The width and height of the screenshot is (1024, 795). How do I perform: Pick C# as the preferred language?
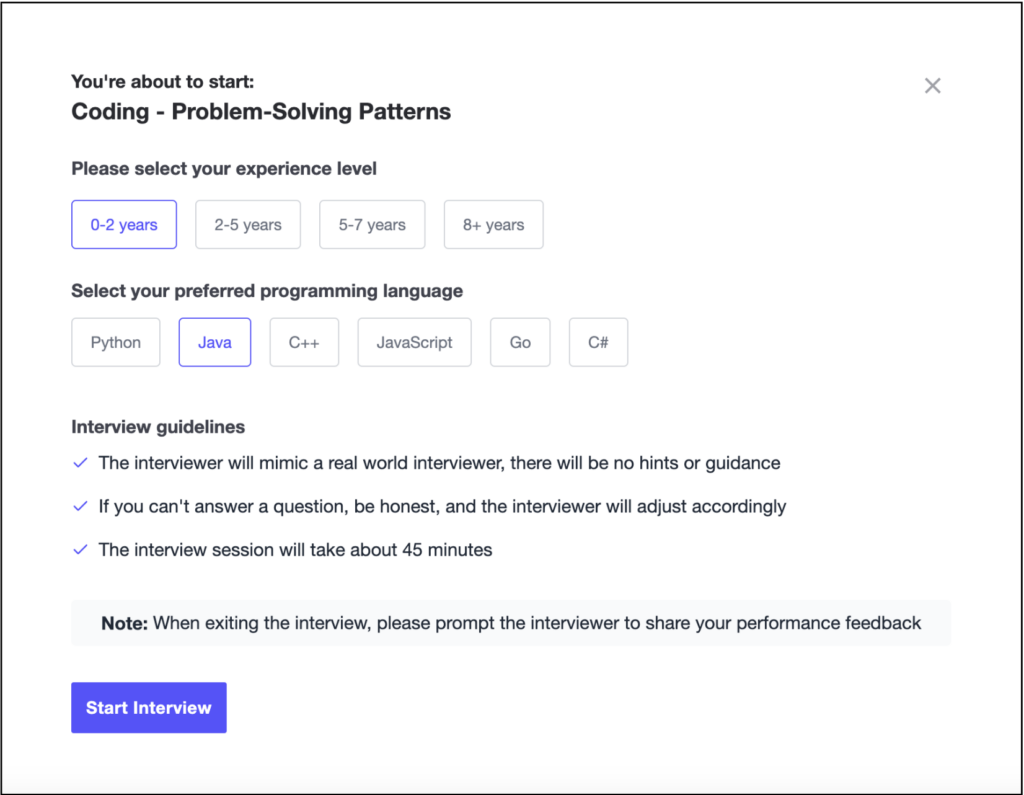click(598, 342)
